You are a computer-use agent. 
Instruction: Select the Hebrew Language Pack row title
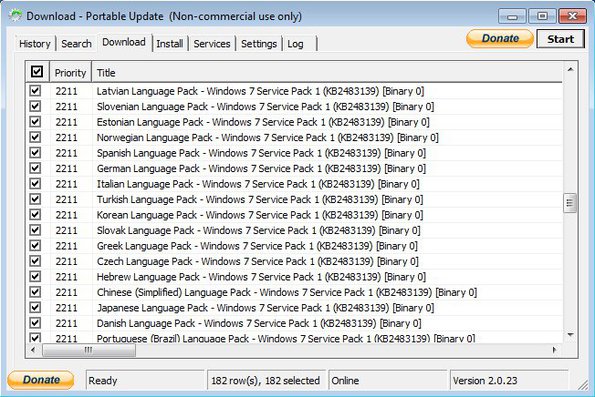click(x=261, y=277)
